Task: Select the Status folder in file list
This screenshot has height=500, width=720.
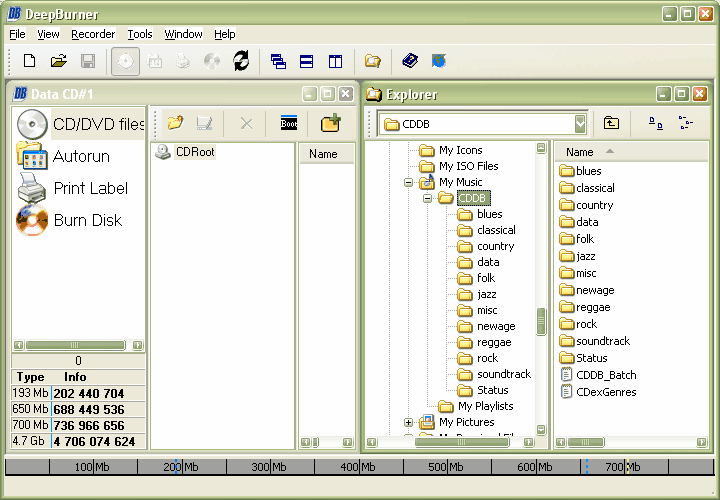Action: click(591, 358)
